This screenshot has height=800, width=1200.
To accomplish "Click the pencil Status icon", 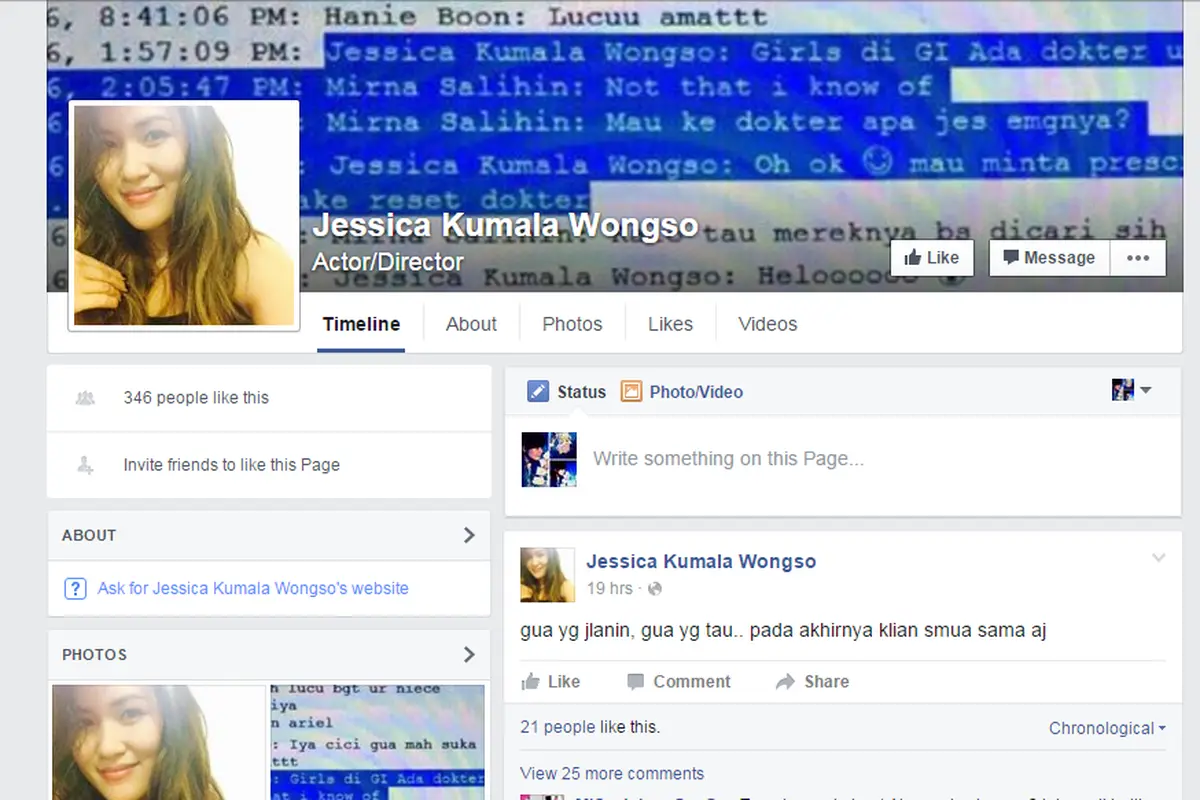I will click(x=538, y=392).
